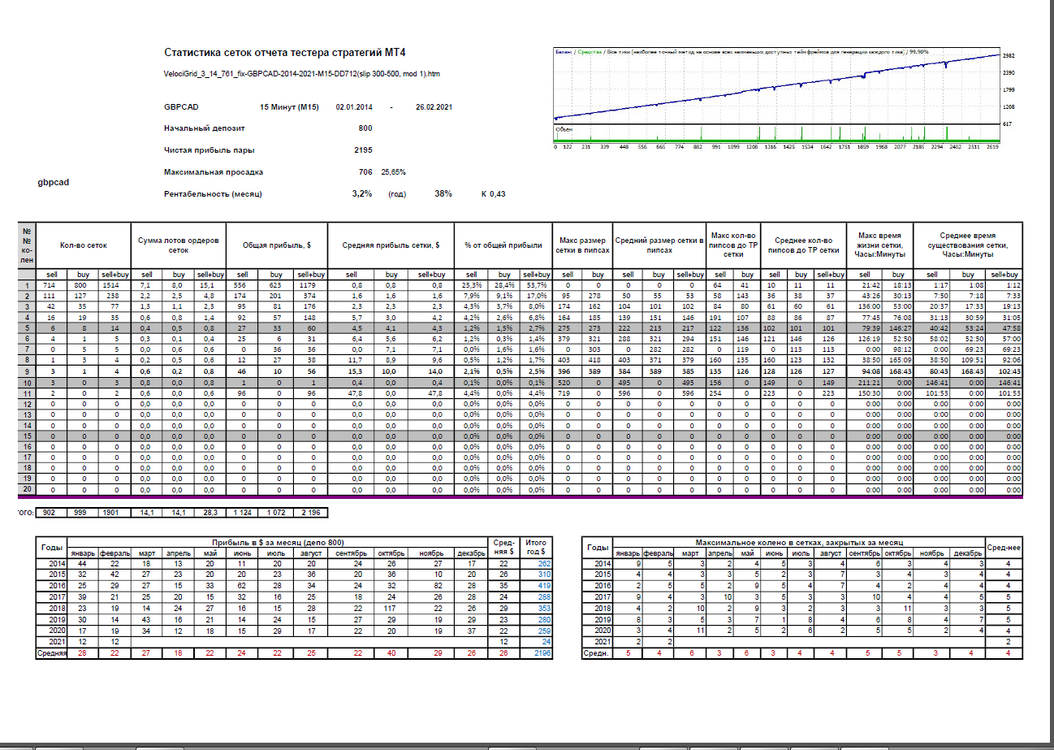Click the 'Сумма лотов ордеров сеток' header
The height and width of the screenshot is (750, 1054).
coord(179,246)
